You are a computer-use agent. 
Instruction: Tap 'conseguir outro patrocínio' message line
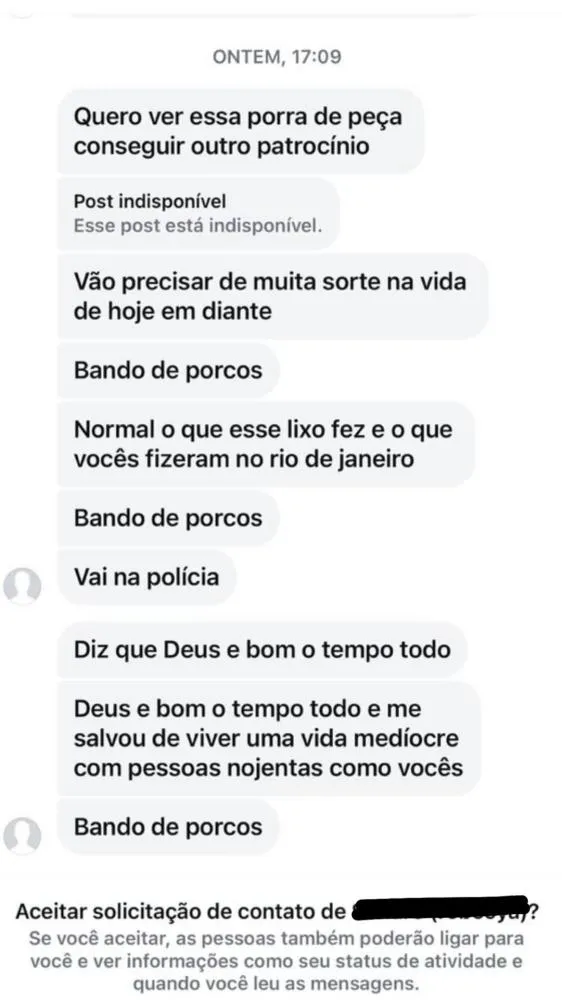pyautogui.click(x=221, y=145)
